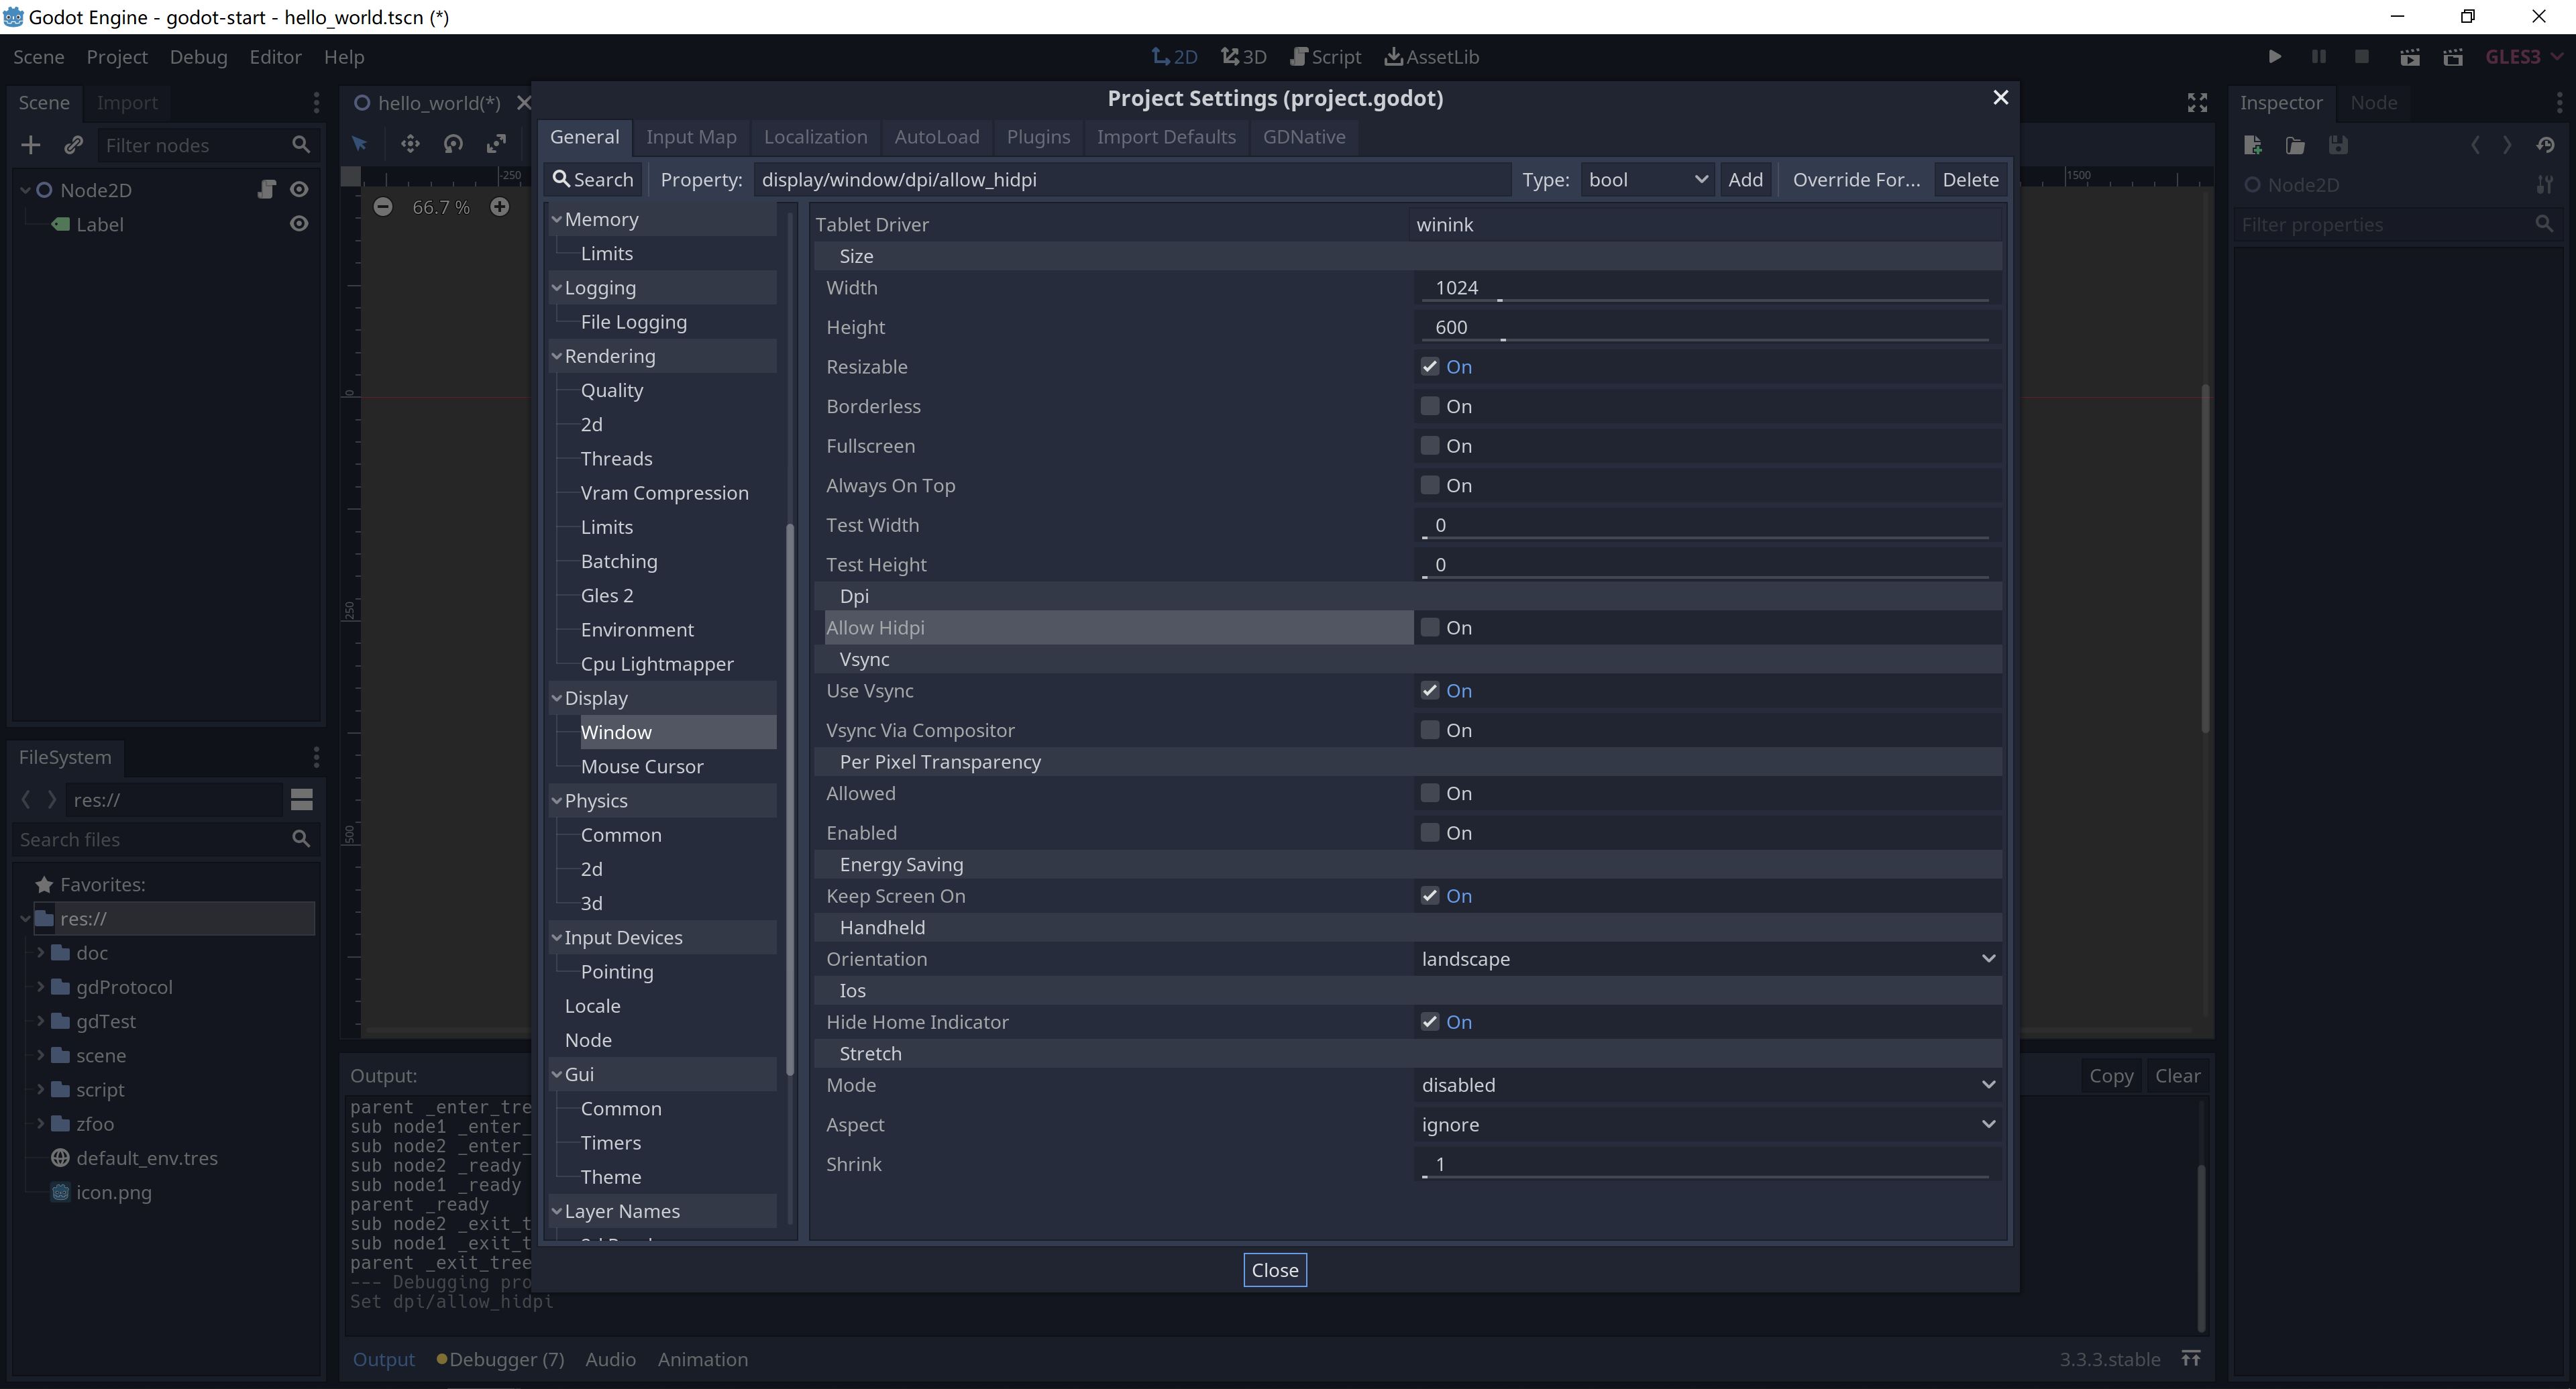Image resolution: width=2576 pixels, height=1389 pixels.
Task: Close Project Settings with X icon
Action: [2000, 97]
